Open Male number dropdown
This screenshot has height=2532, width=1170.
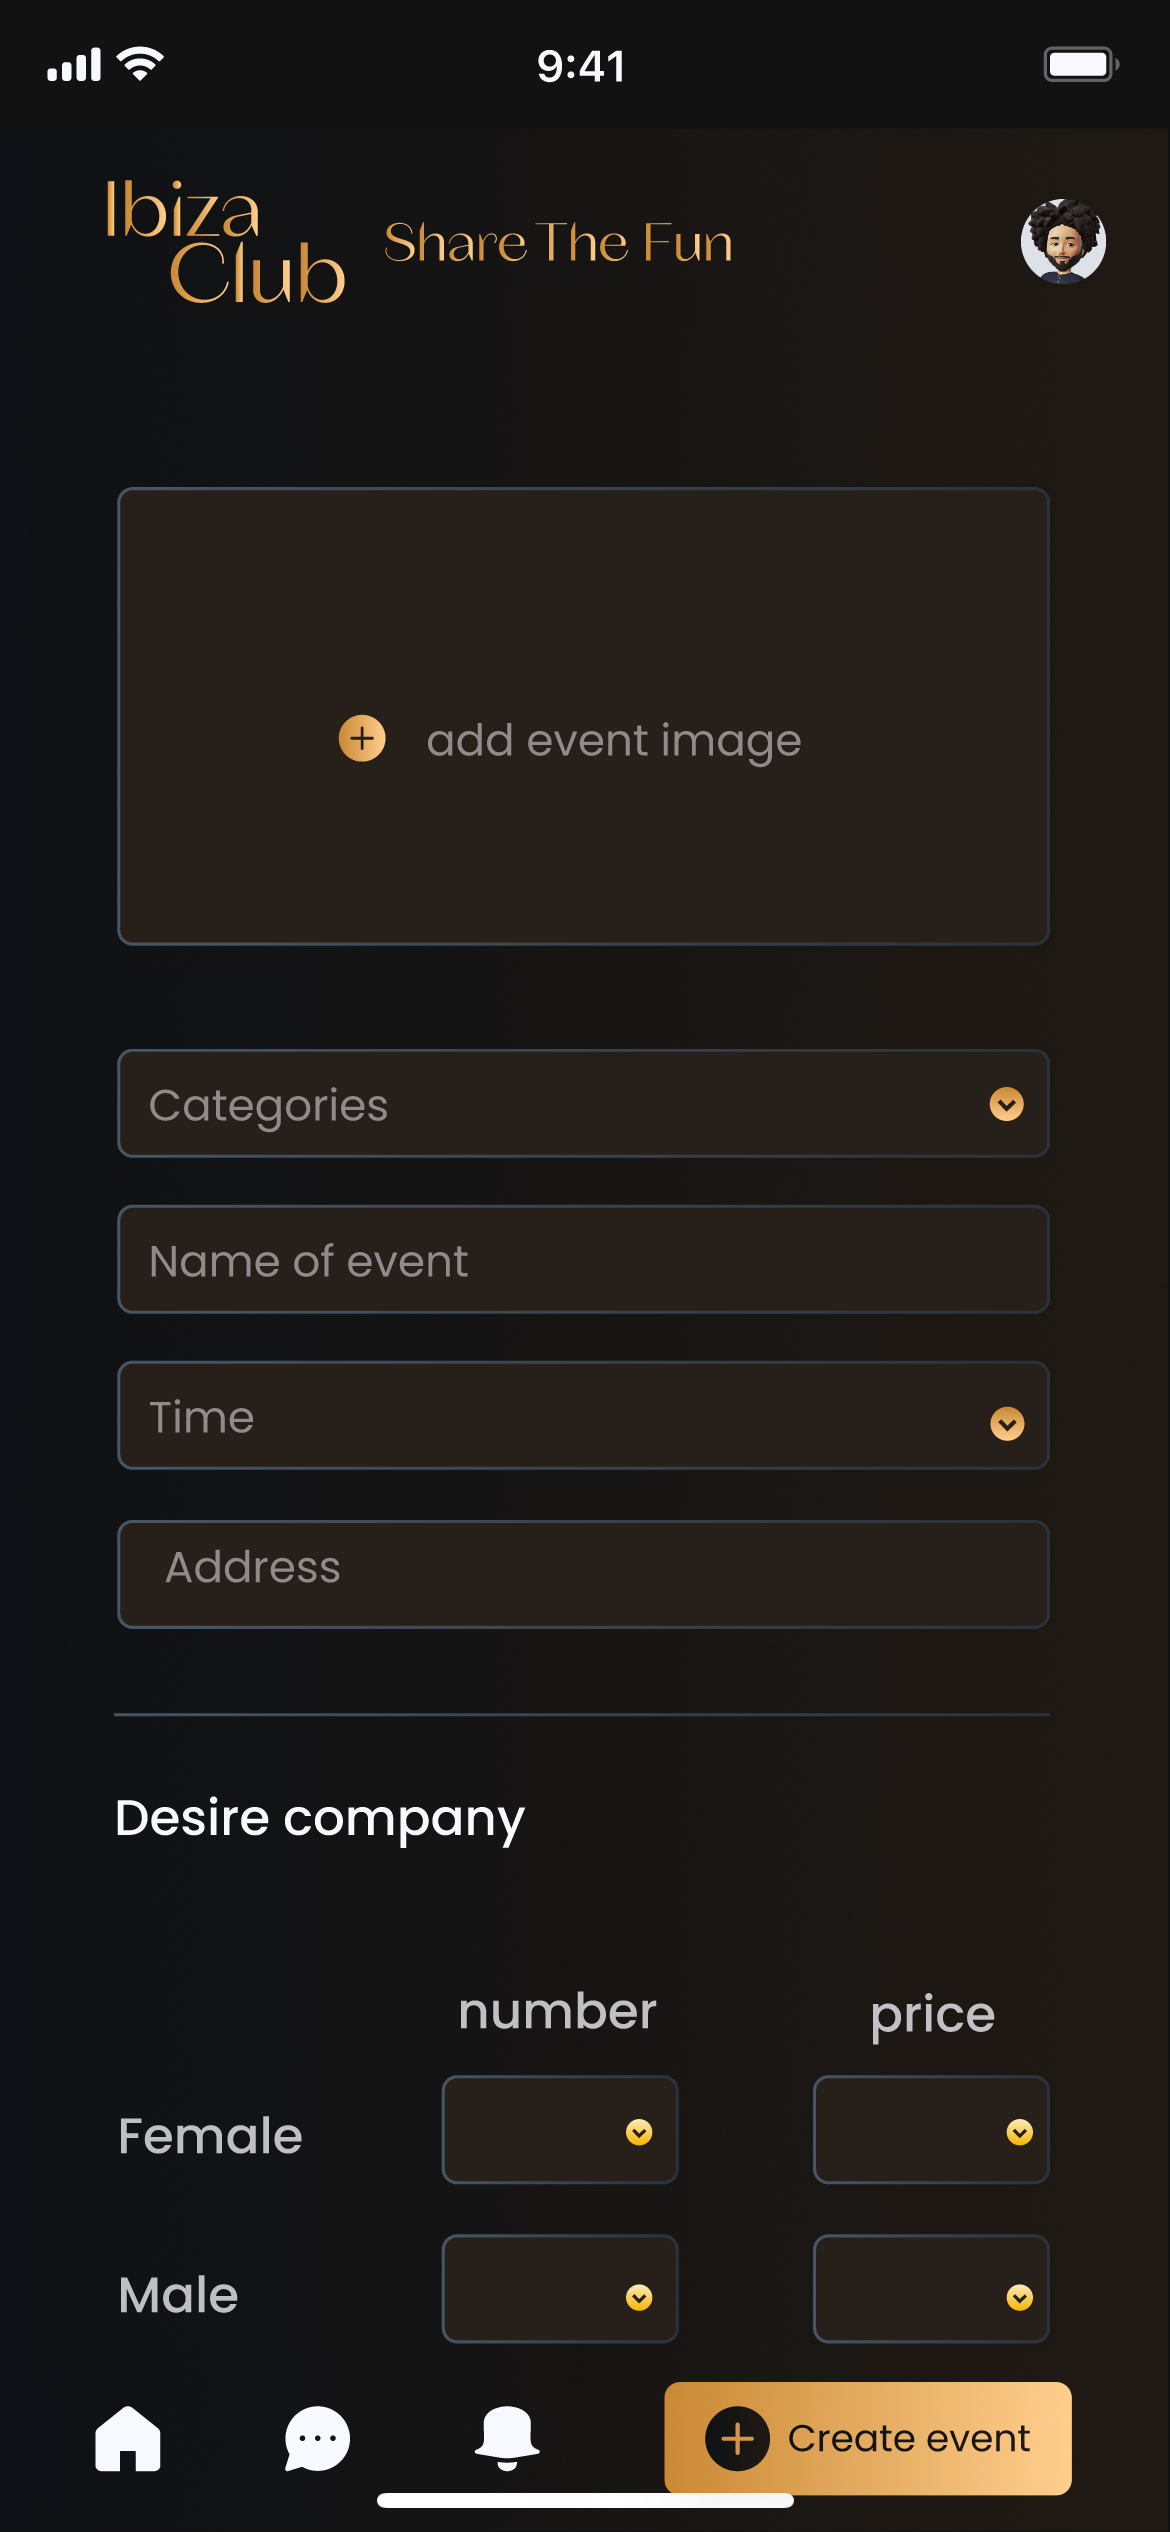pos(560,2289)
